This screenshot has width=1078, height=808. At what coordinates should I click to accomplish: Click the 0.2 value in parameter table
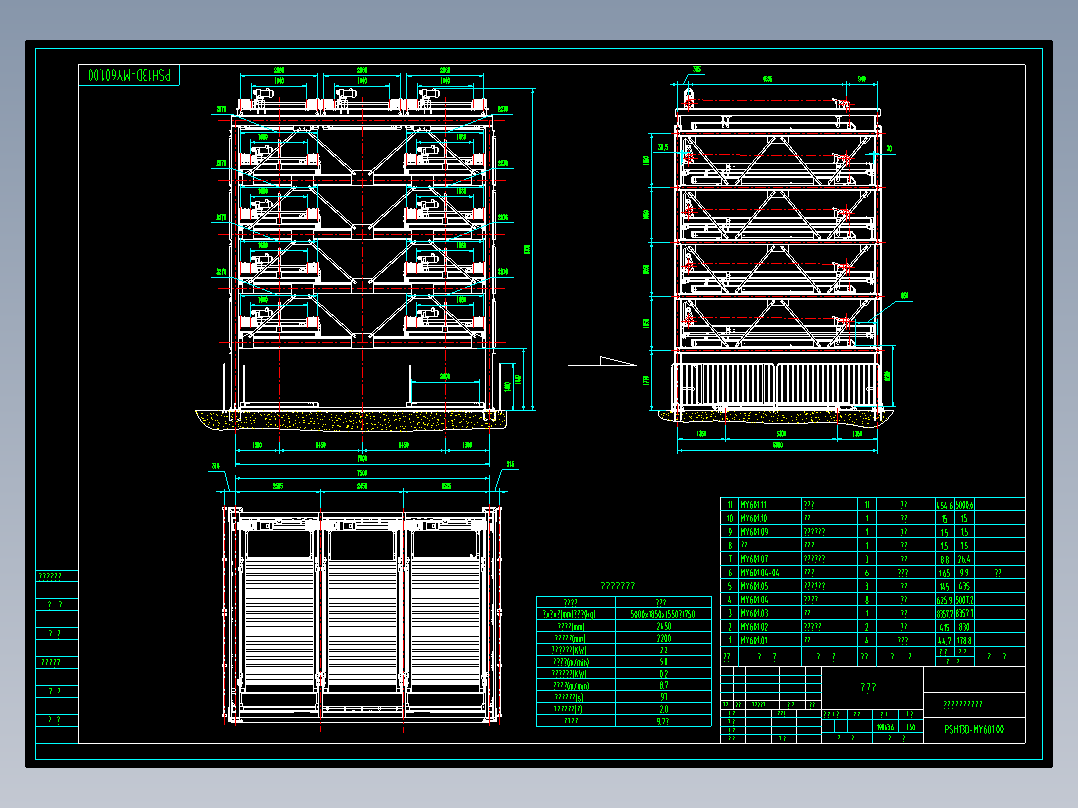point(663,674)
